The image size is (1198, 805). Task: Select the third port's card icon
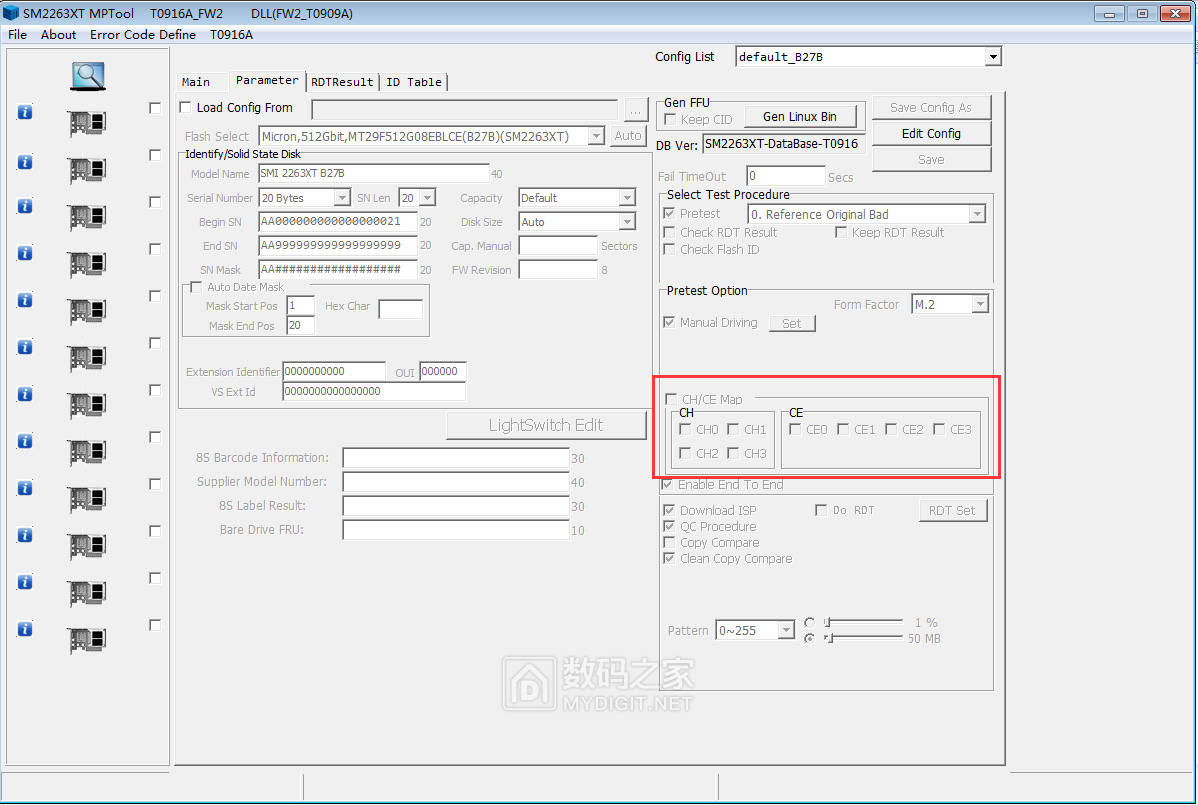tap(86, 218)
